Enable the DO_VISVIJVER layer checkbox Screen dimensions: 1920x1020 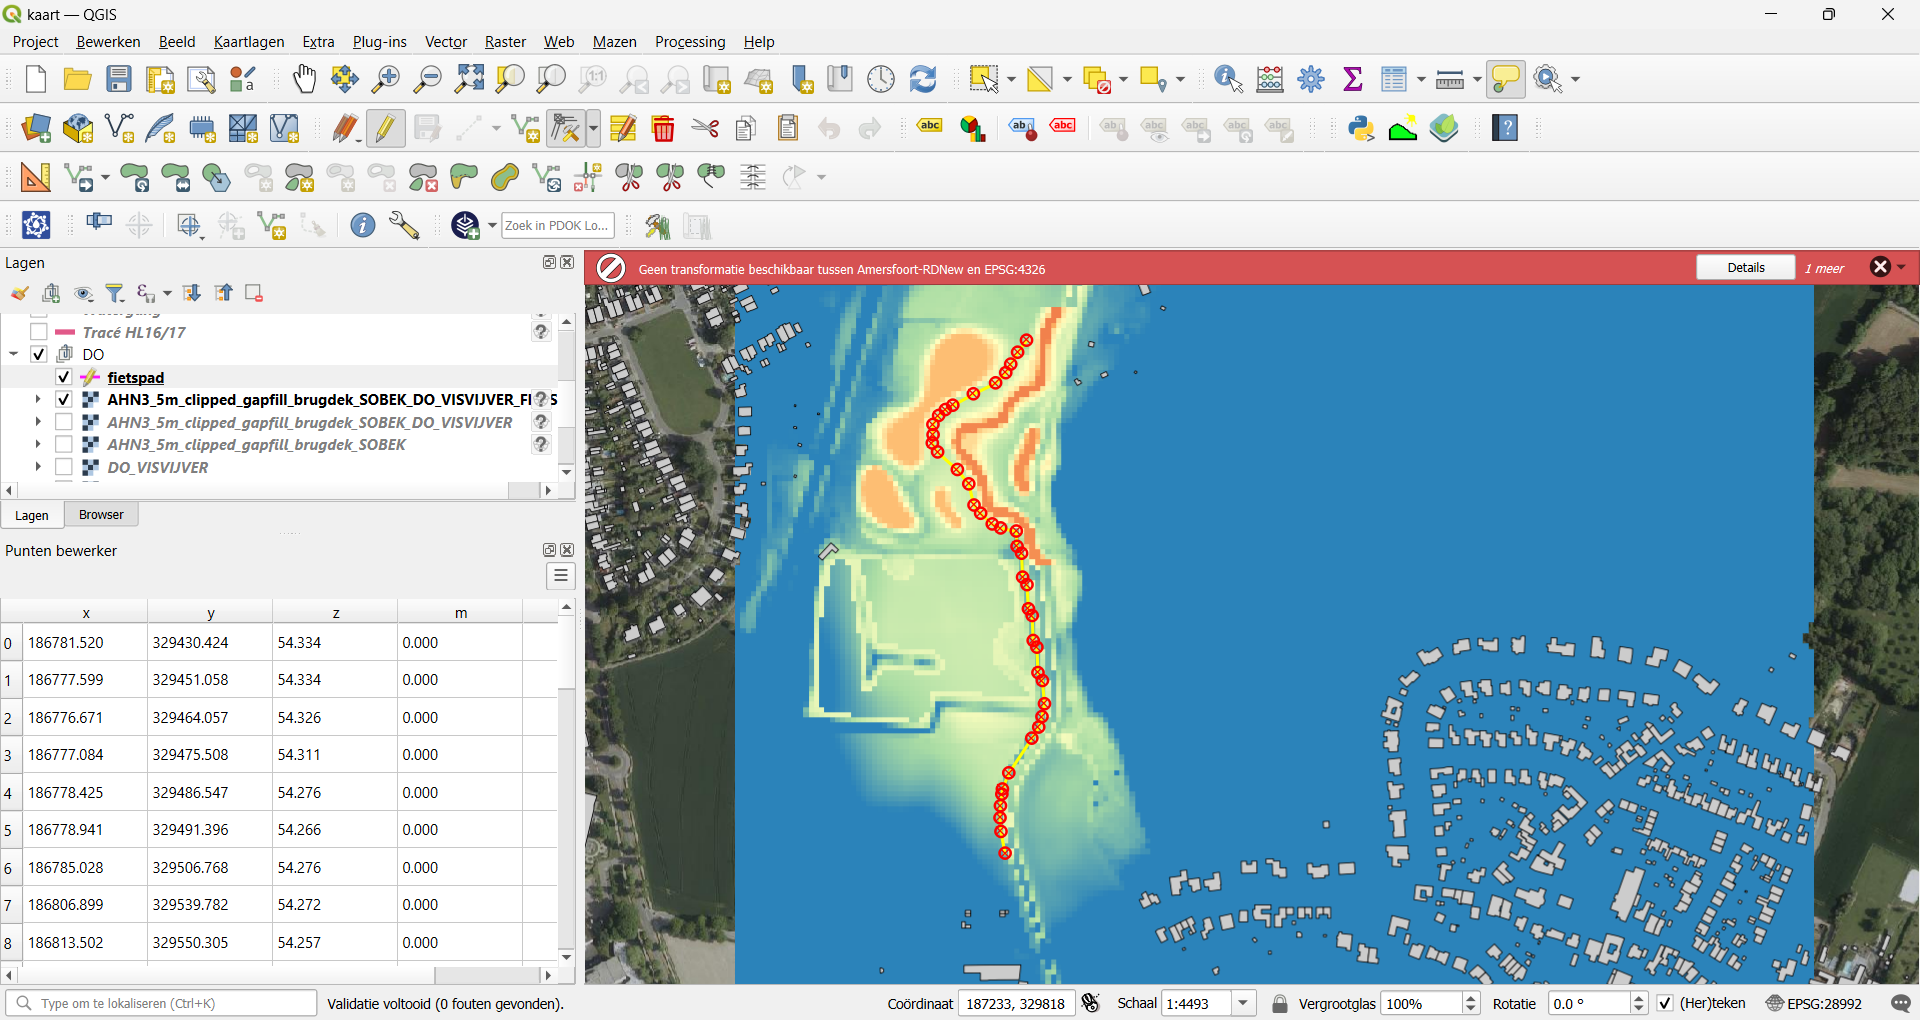pyautogui.click(x=64, y=467)
